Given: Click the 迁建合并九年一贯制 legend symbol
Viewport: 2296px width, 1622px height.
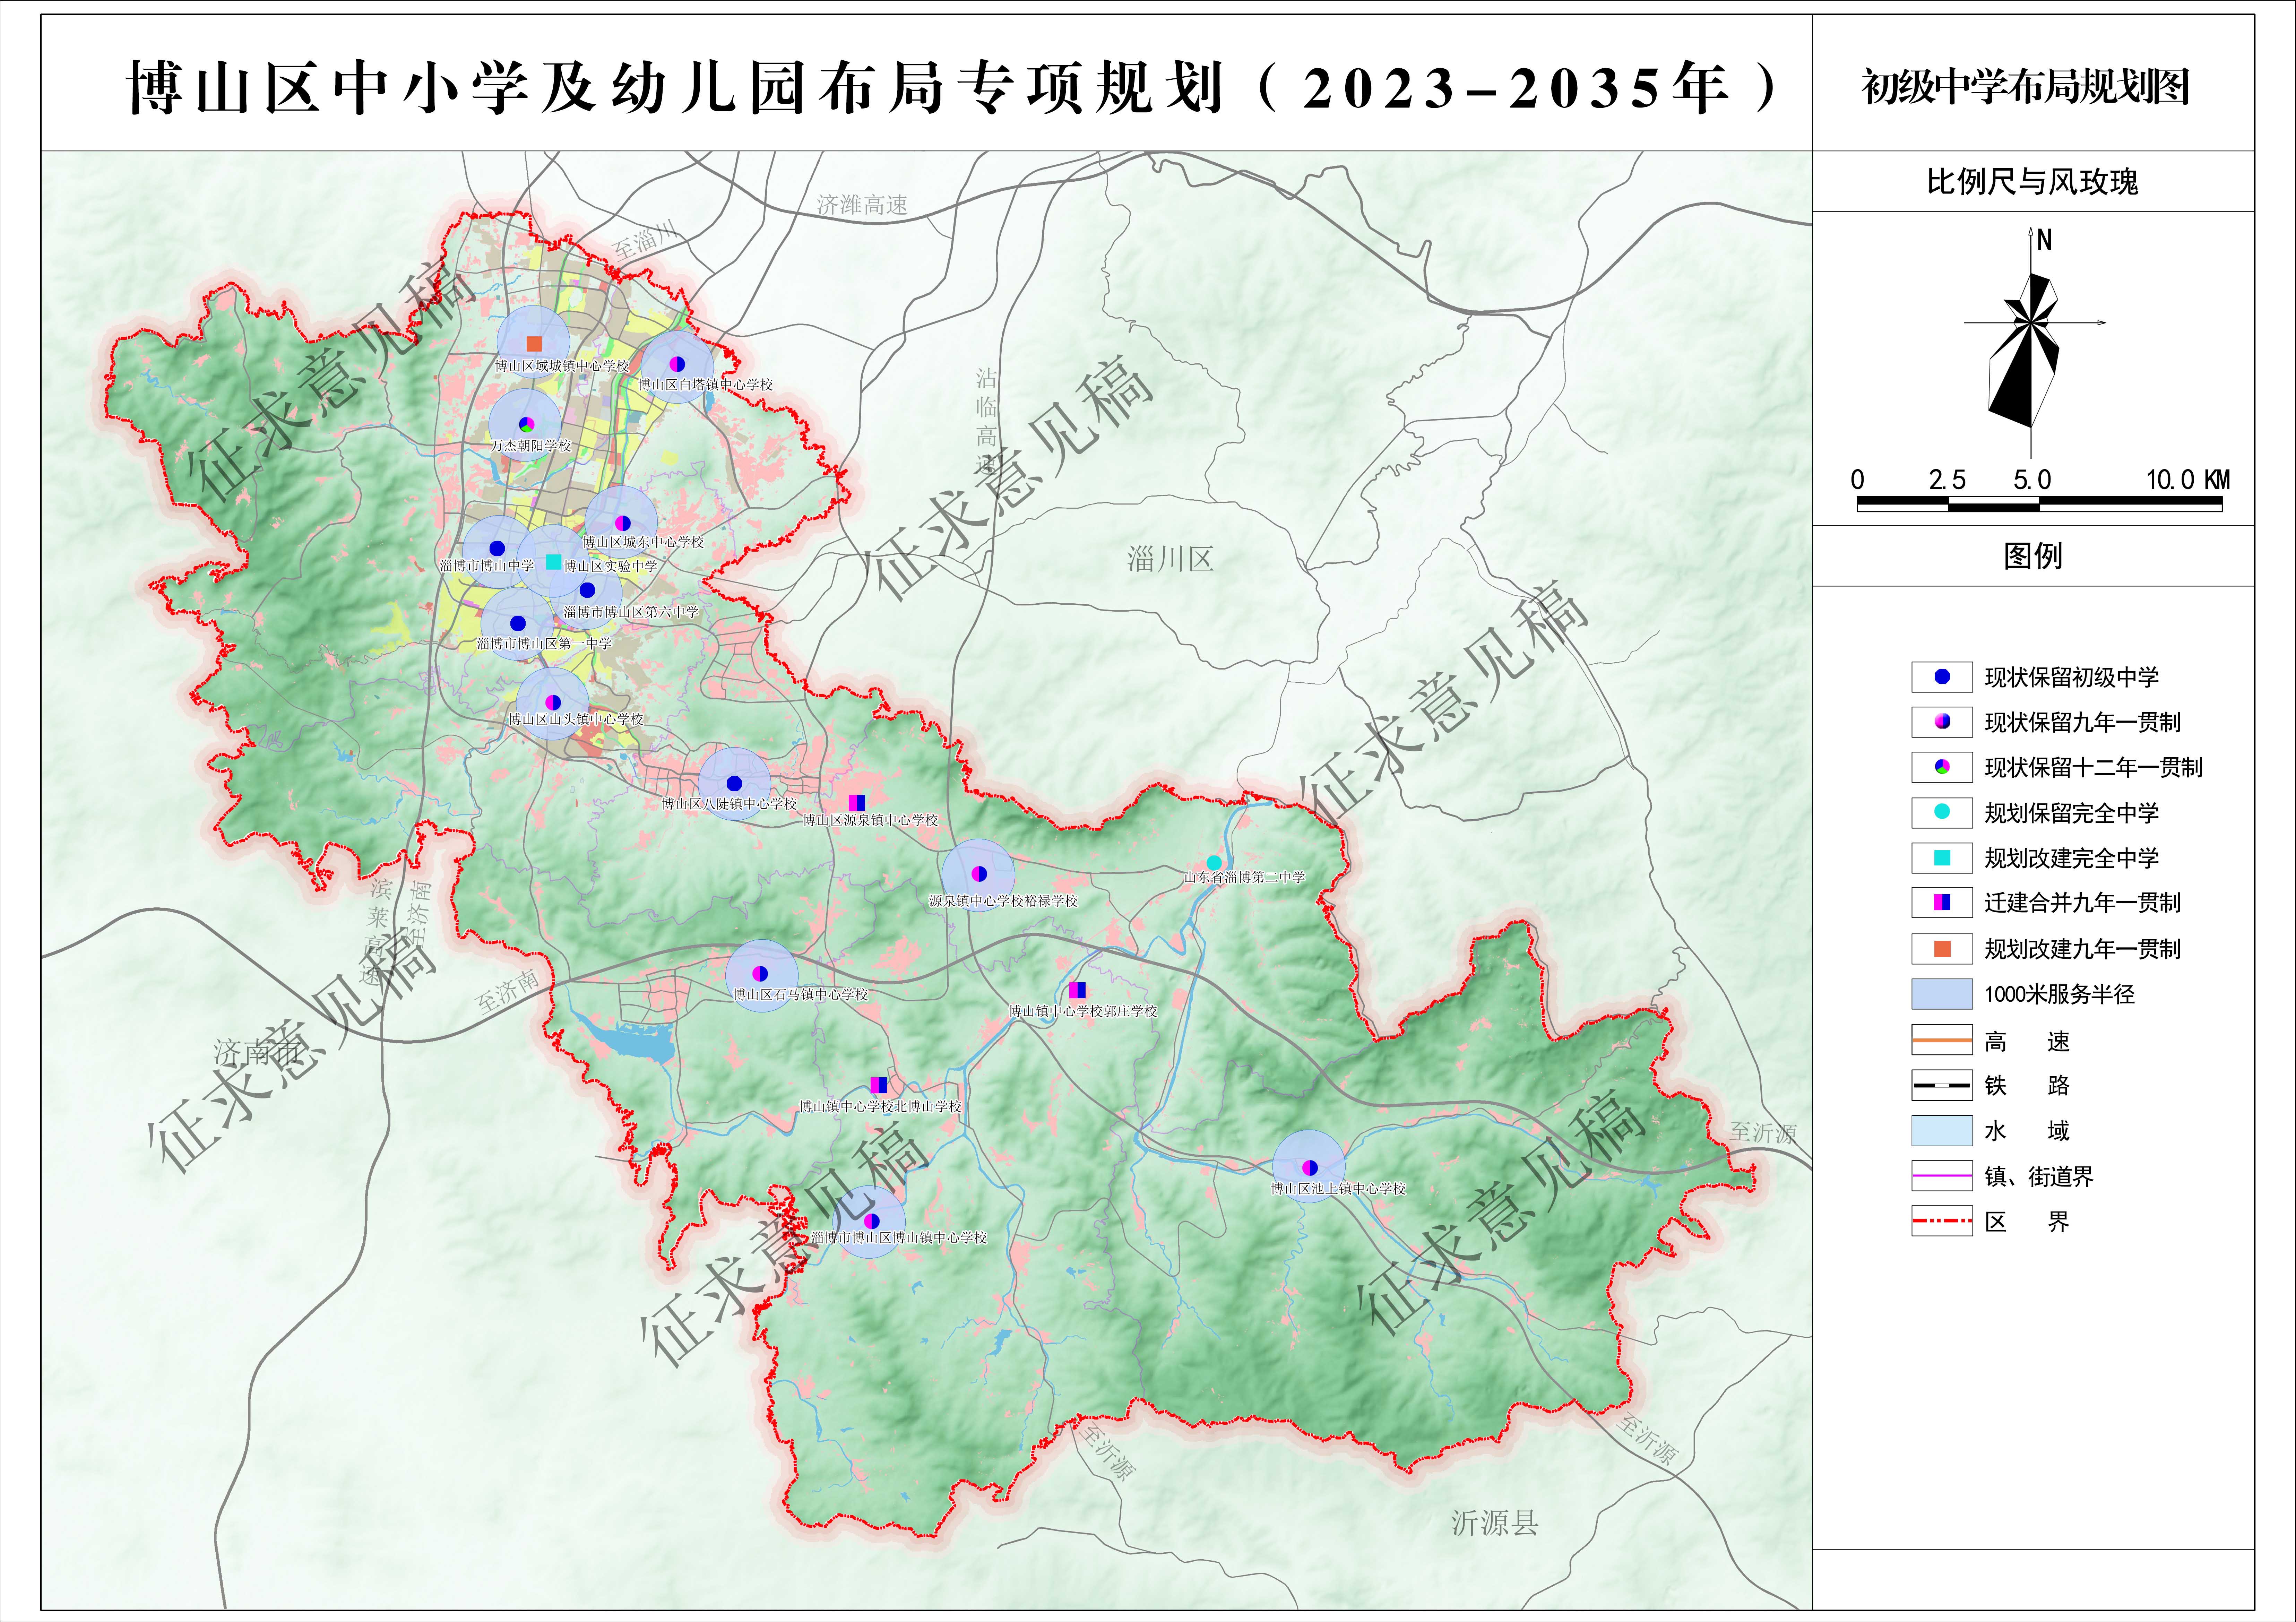Looking at the screenshot, I should (1942, 902).
